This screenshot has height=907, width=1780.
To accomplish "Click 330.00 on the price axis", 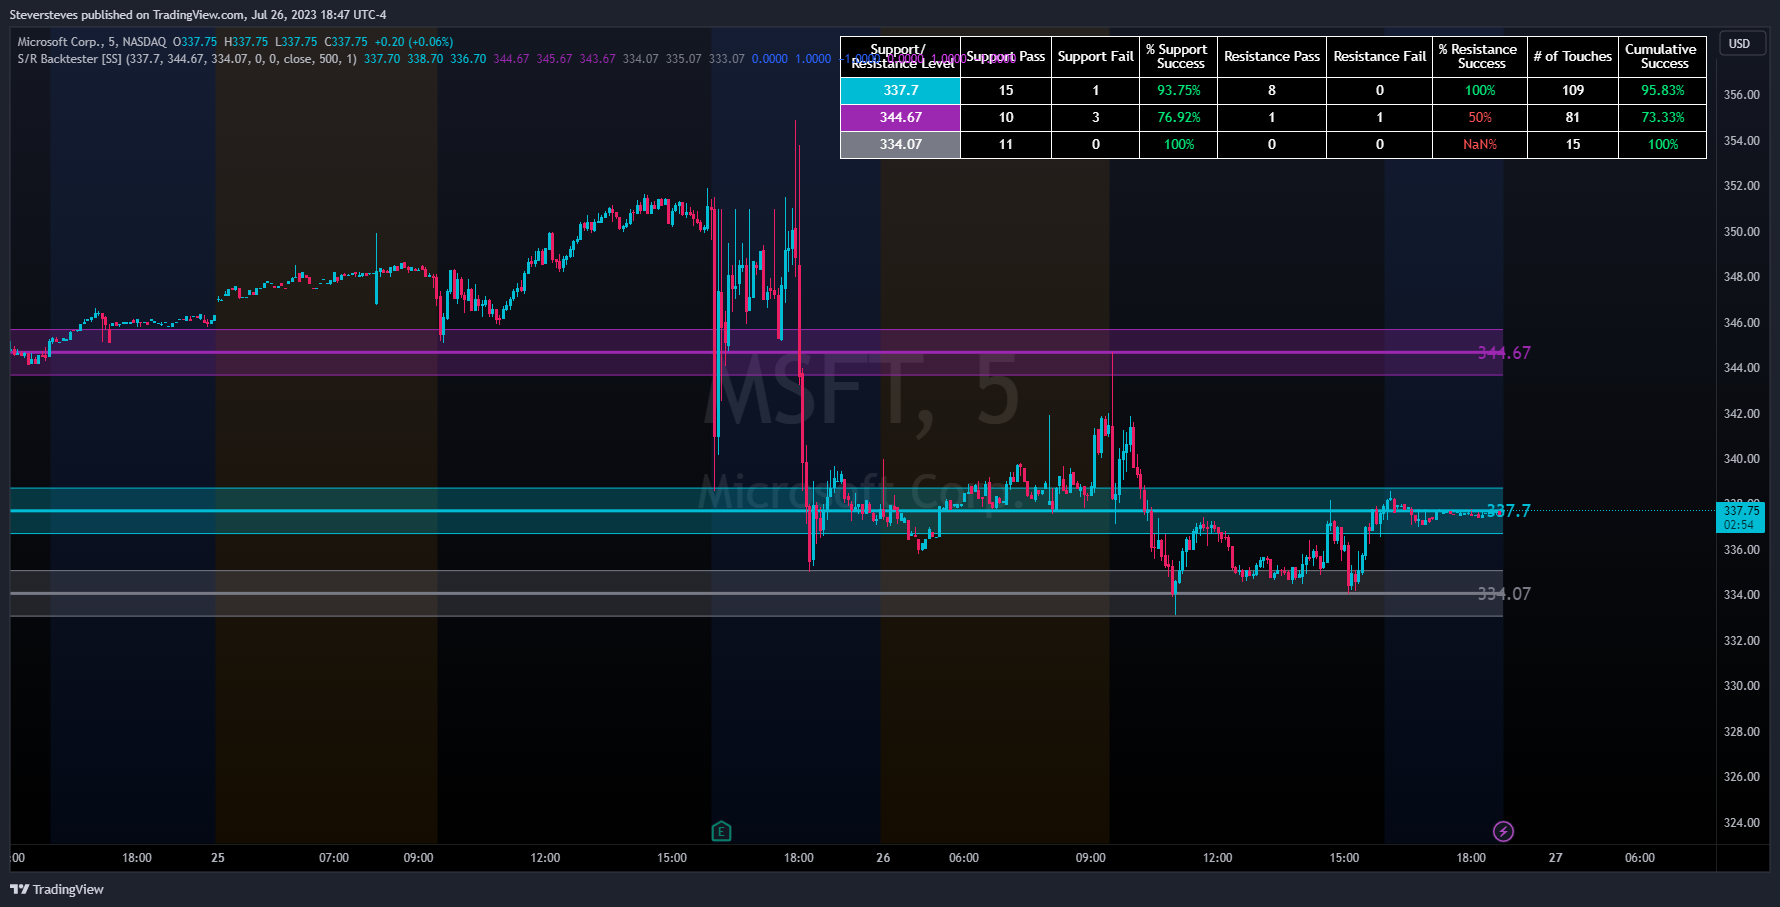I will point(1742,686).
